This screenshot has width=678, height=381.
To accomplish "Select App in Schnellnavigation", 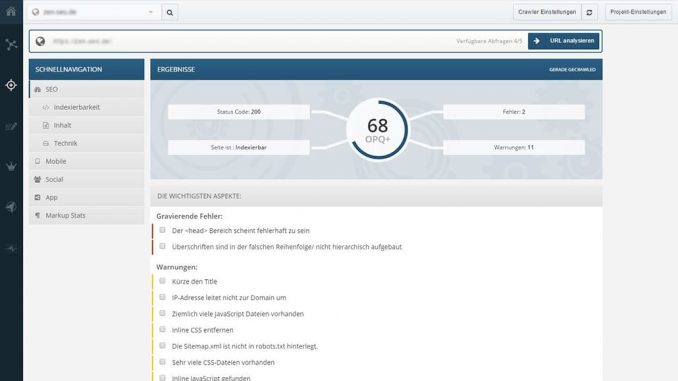I will [x=86, y=197].
